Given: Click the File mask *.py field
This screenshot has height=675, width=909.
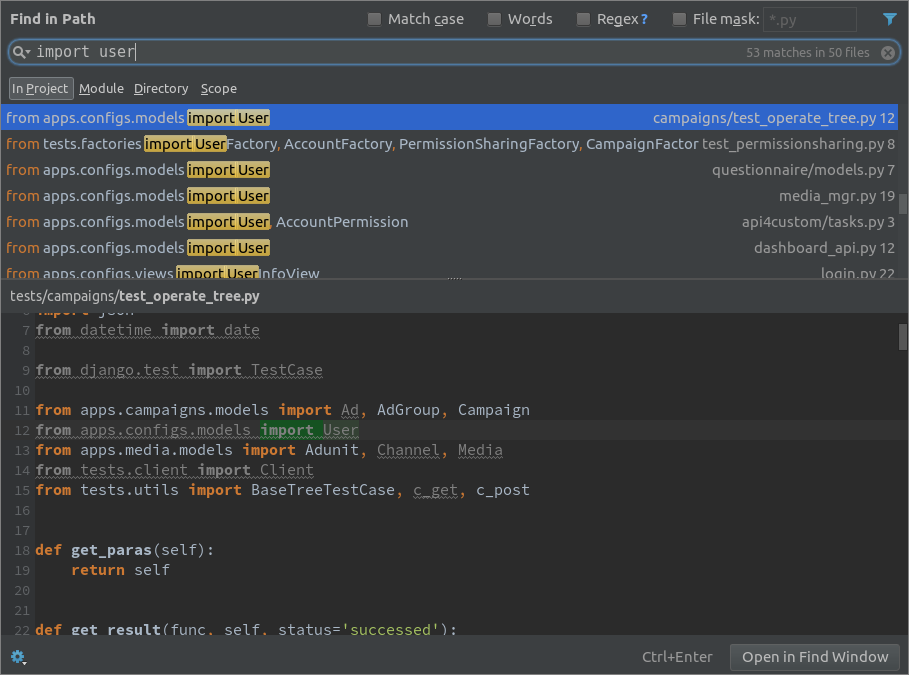Looking at the screenshot, I should tap(809, 19).
